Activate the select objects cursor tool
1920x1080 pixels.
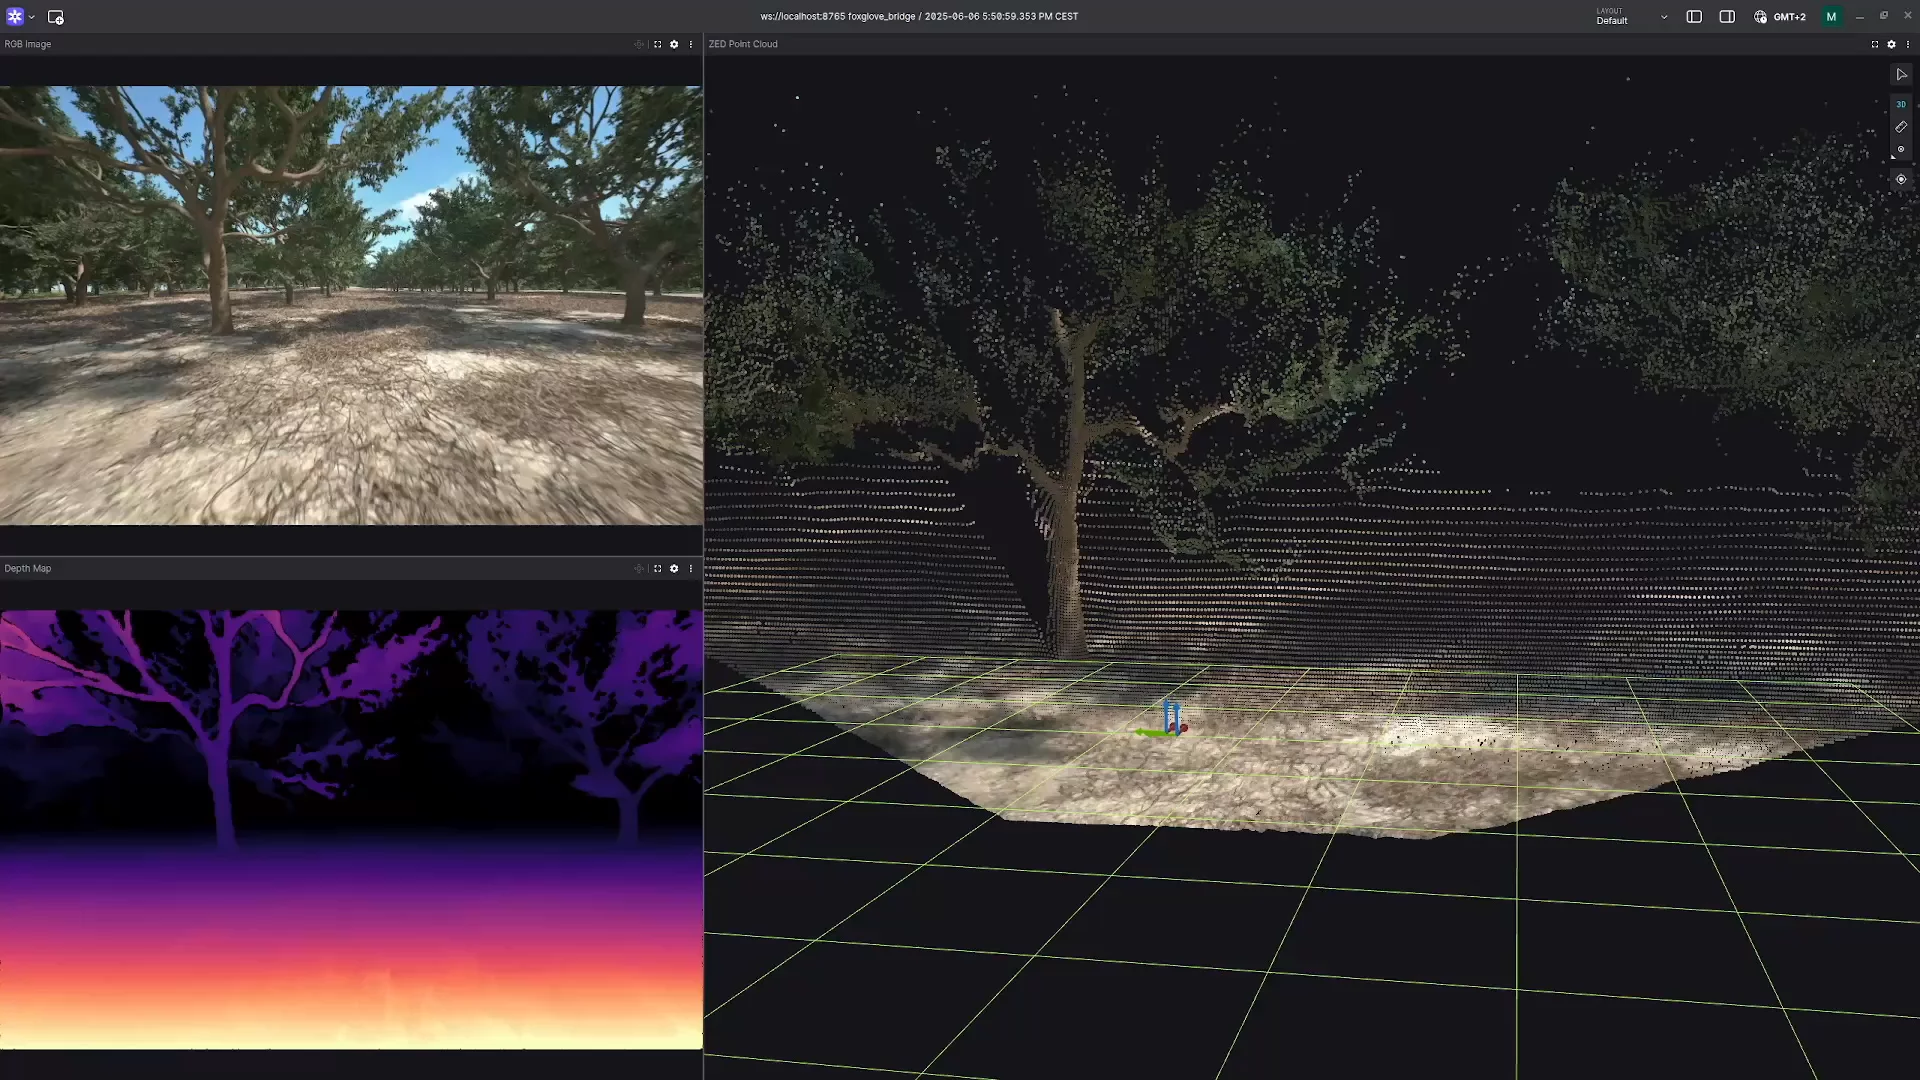(1901, 75)
